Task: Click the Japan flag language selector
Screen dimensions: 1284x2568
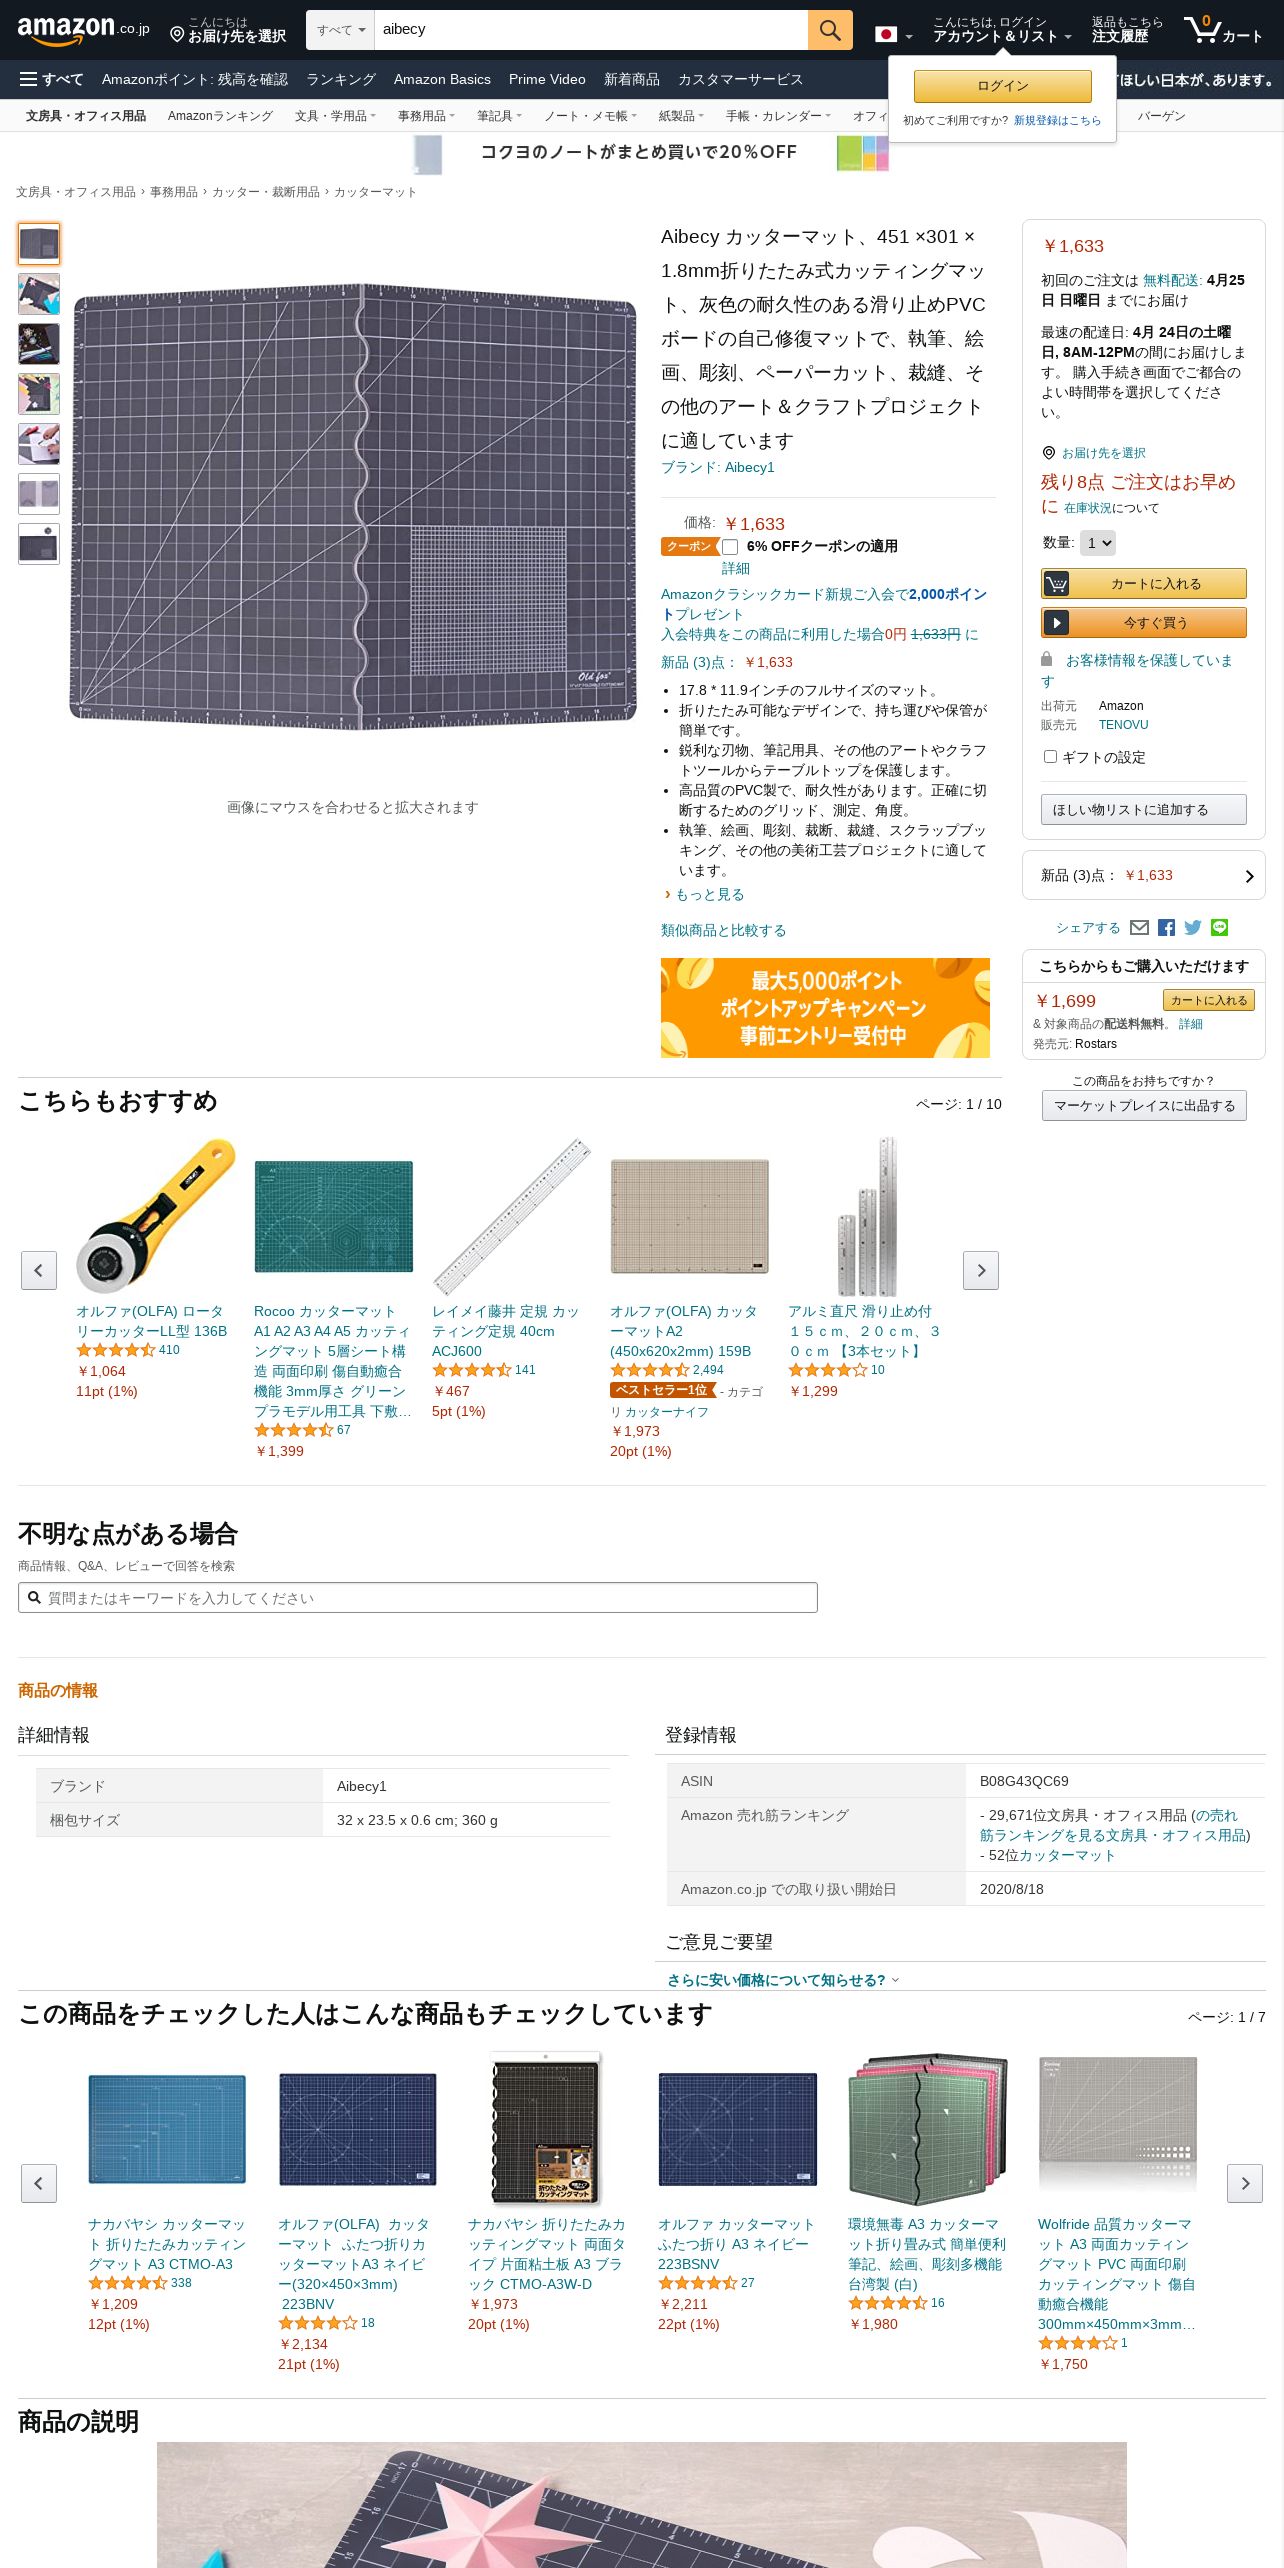Action: (x=893, y=35)
